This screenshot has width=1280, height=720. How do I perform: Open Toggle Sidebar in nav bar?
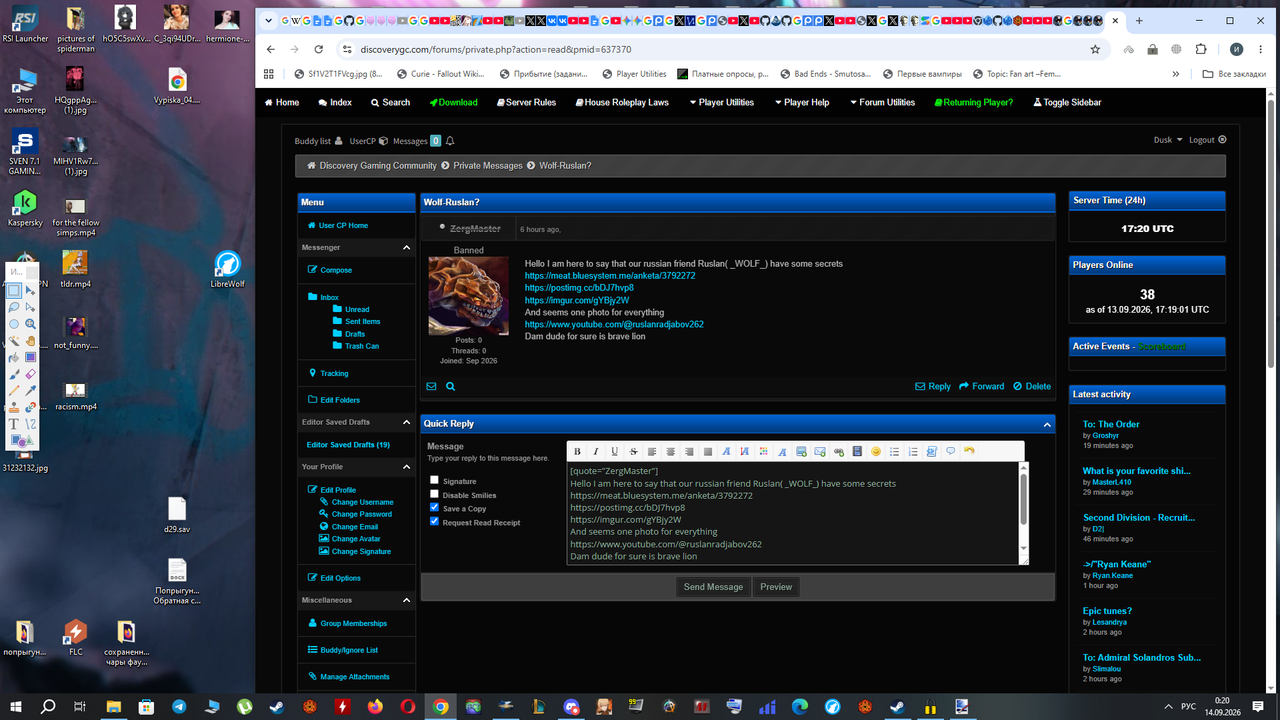[x=1067, y=102]
